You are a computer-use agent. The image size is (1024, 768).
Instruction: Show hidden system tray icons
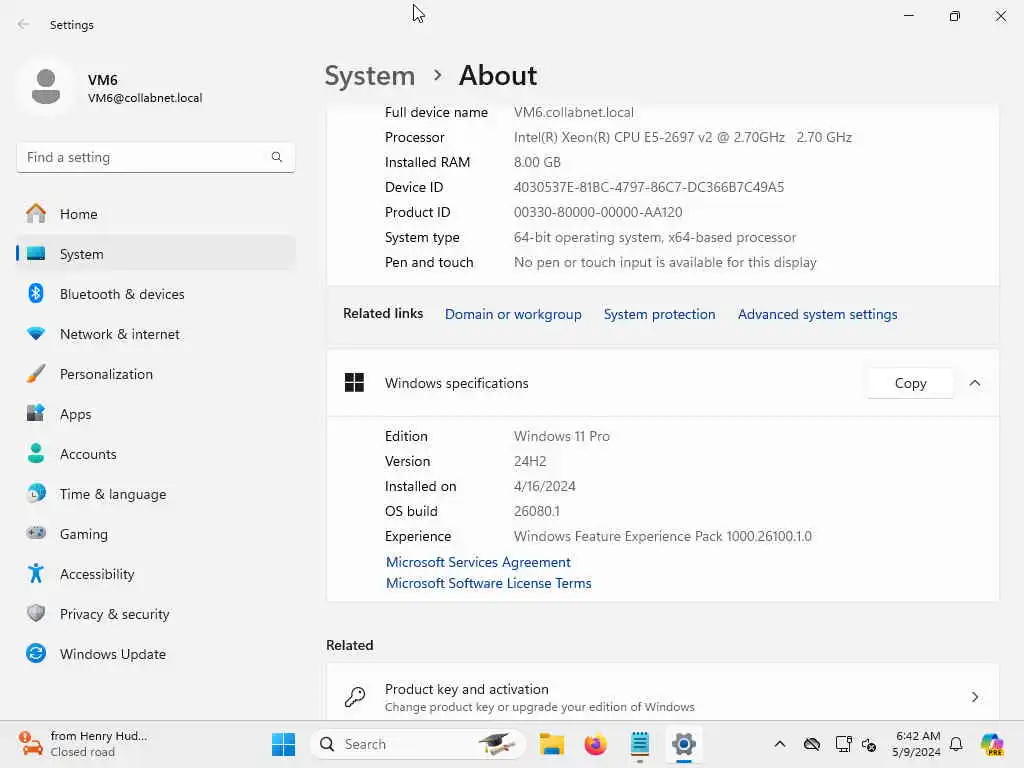(780, 744)
